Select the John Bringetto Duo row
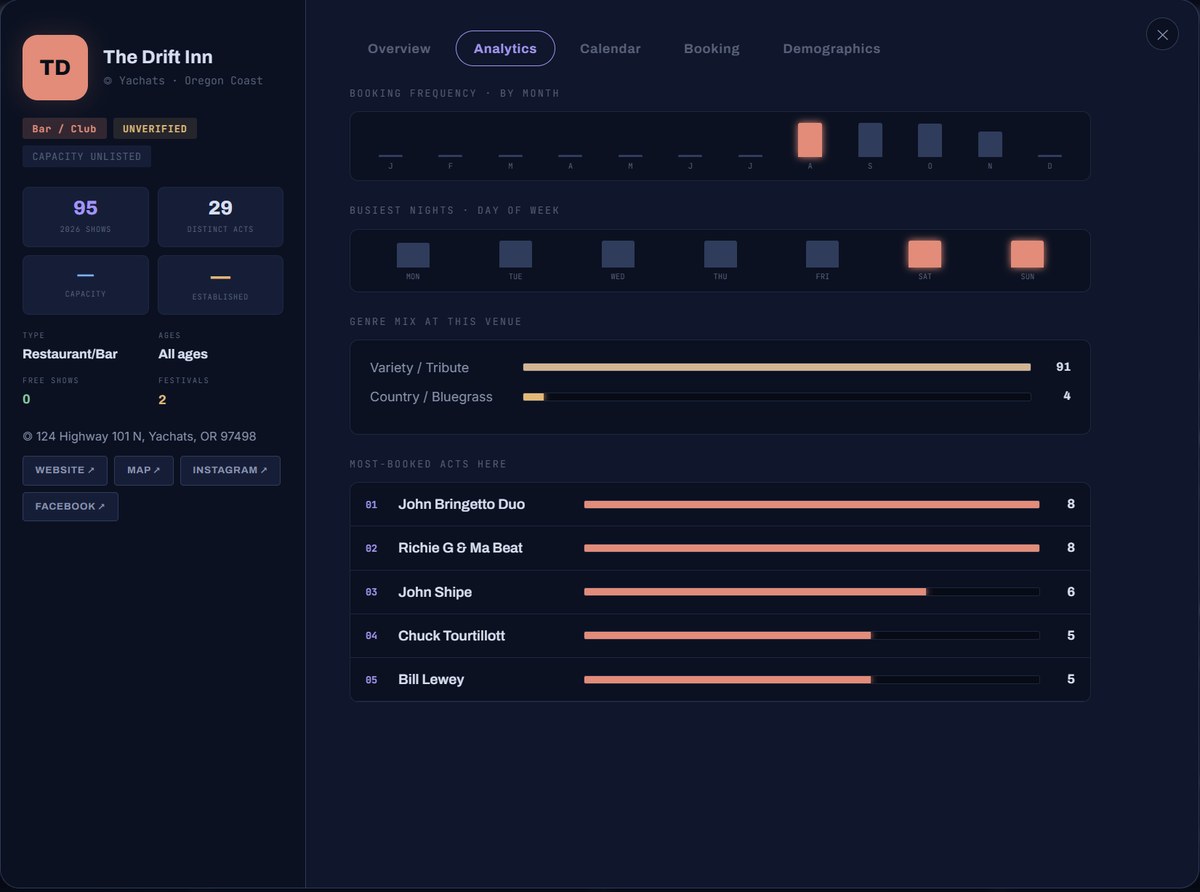Image resolution: width=1200 pixels, height=892 pixels. tap(720, 505)
